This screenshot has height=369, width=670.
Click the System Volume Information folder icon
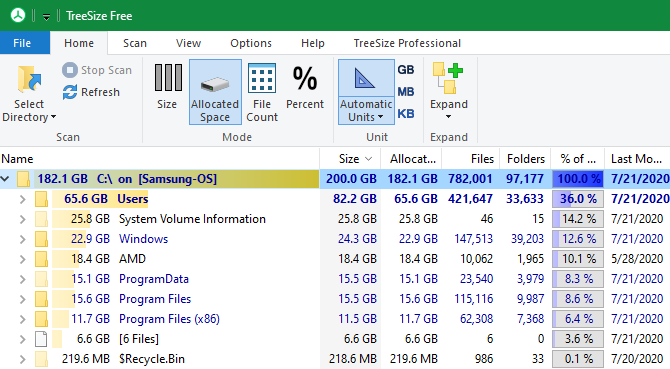point(41,219)
